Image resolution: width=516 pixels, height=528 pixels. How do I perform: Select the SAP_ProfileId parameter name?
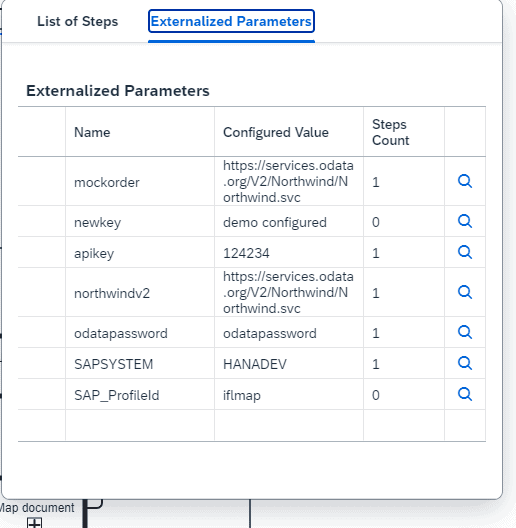(117, 395)
